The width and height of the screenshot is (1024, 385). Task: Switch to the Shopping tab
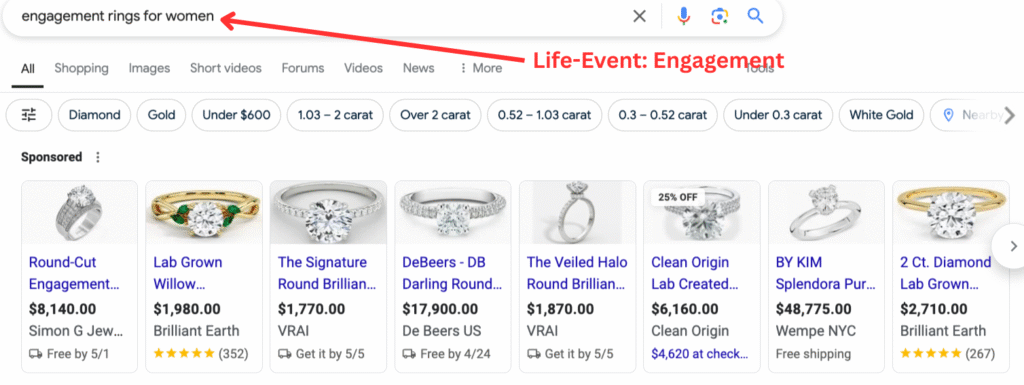[x=82, y=68]
